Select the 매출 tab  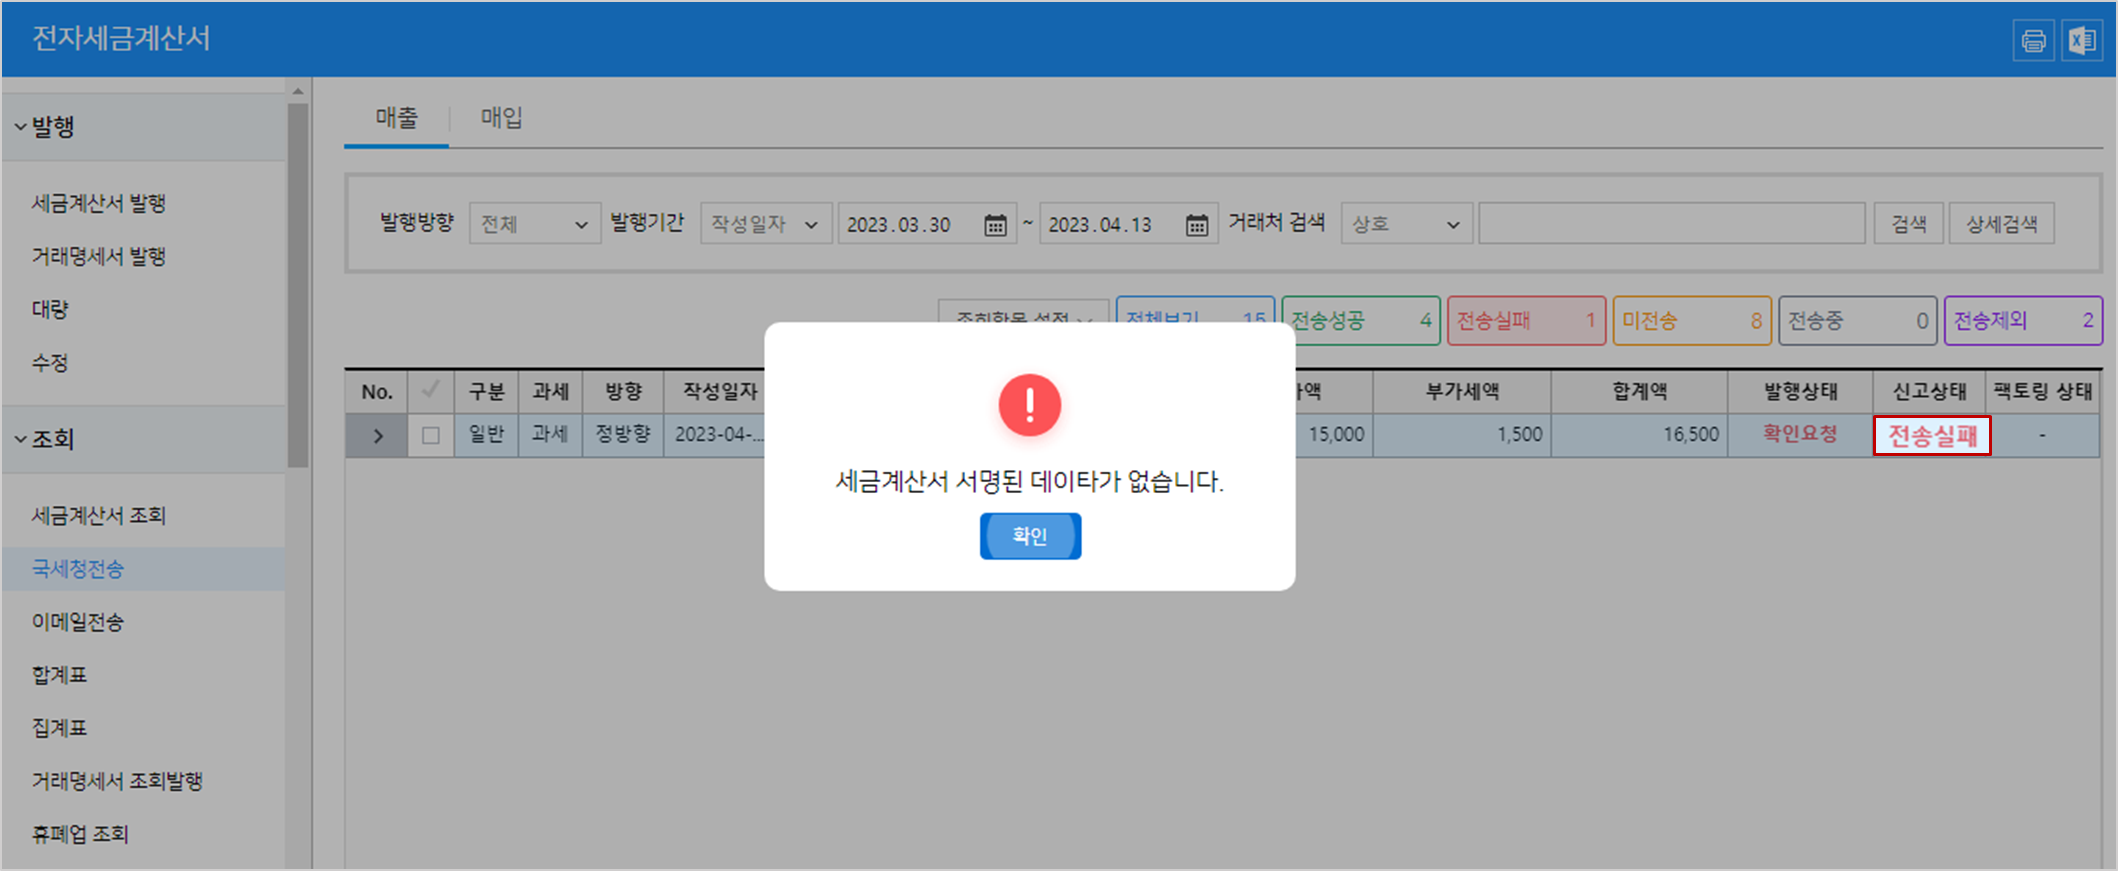[396, 118]
